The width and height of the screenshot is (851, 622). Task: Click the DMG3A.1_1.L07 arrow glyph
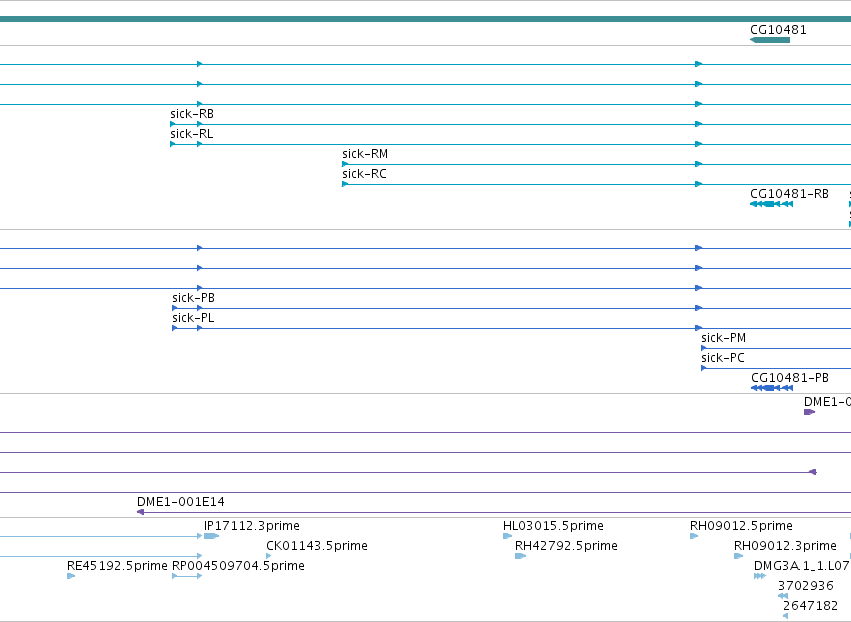(760, 576)
